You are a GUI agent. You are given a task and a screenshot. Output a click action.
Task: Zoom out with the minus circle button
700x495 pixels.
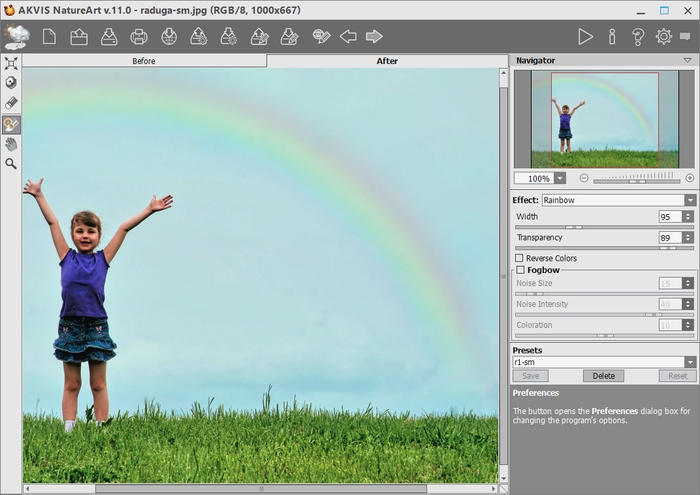point(584,178)
